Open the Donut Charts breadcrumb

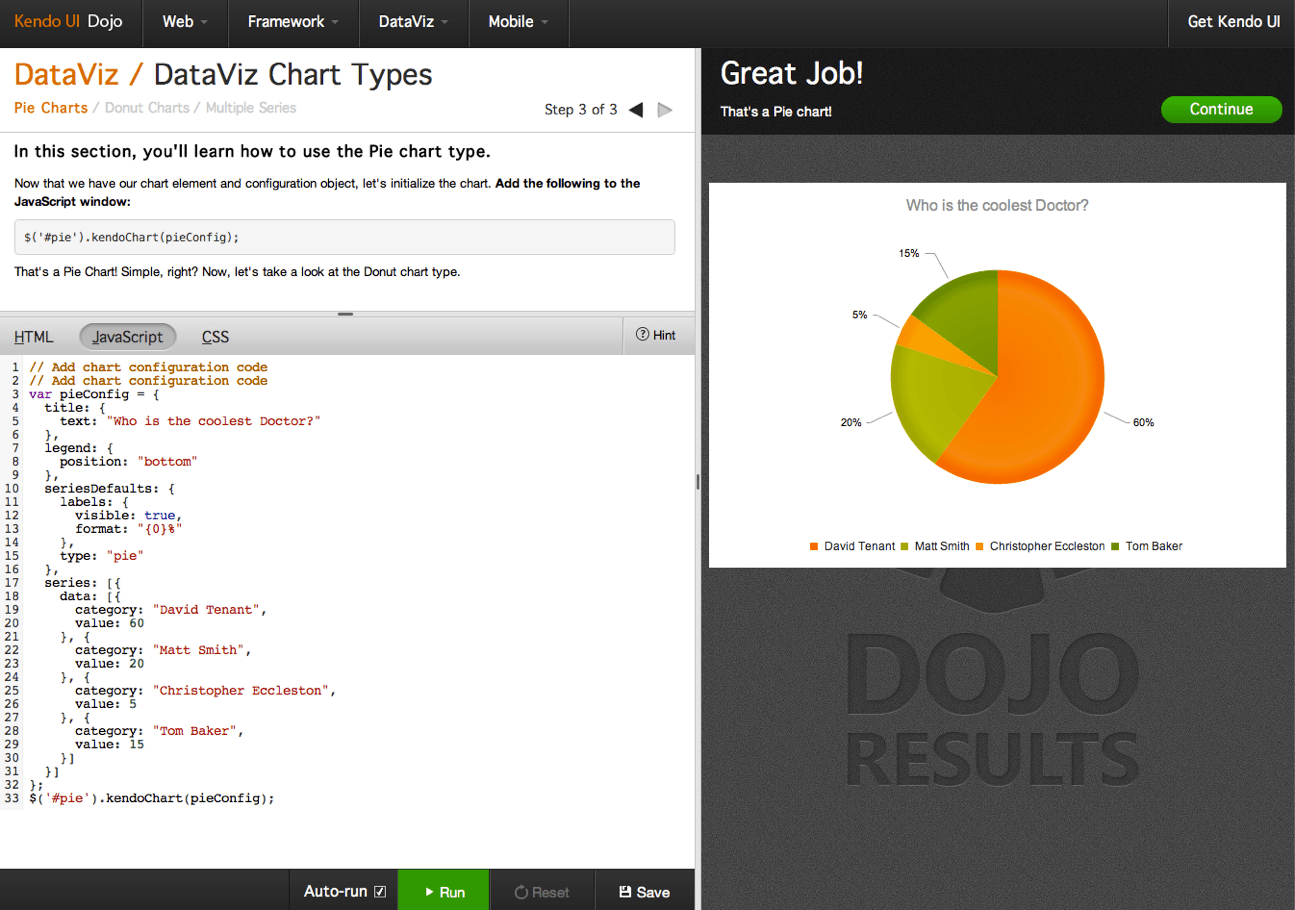tap(147, 107)
